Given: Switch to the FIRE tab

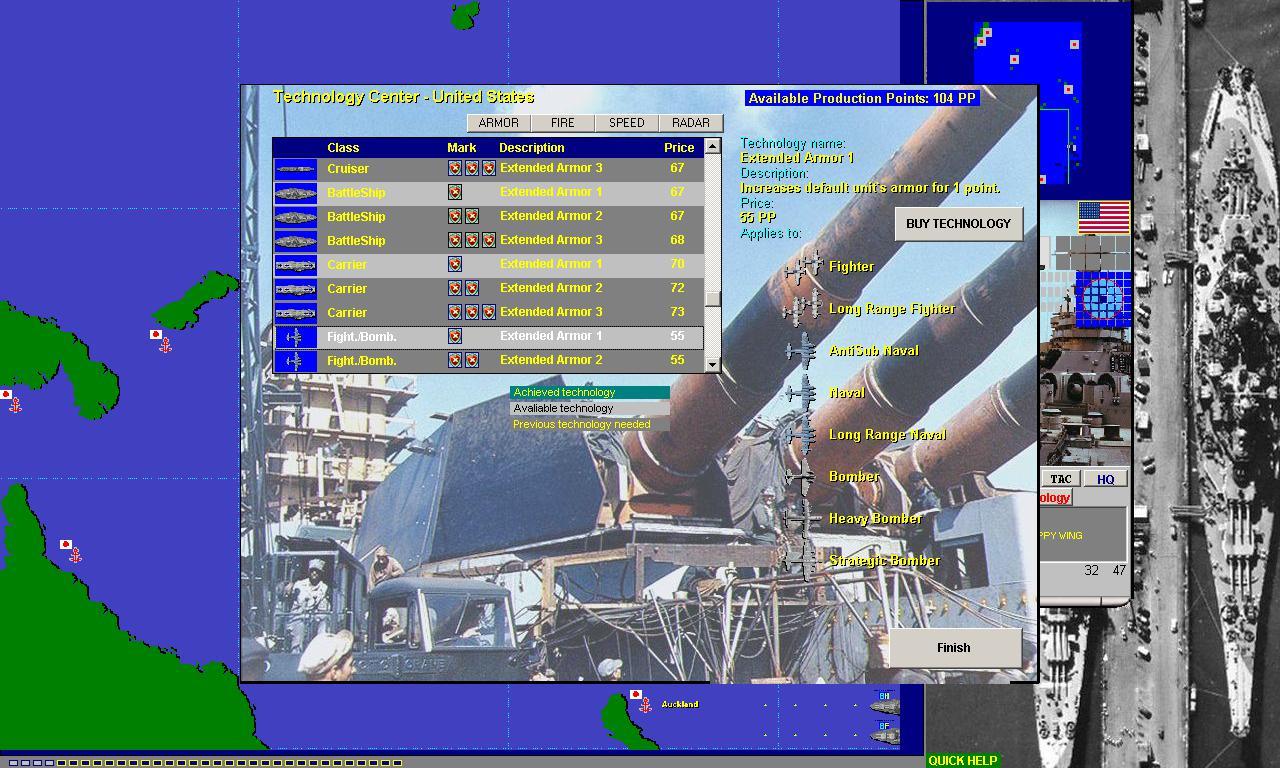Looking at the screenshot, I should pyautogui.click(x=561, y=122).
